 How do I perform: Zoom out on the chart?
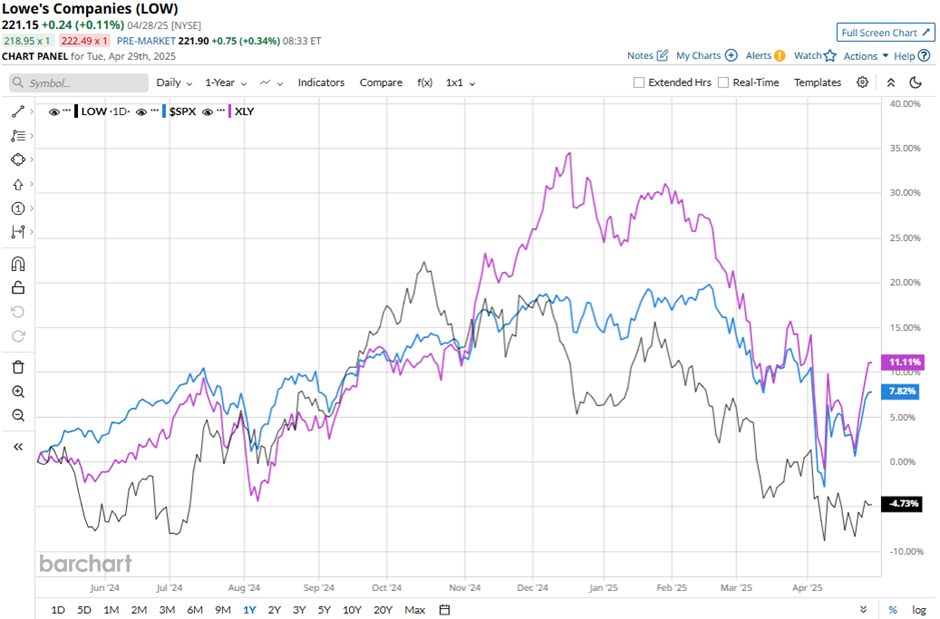pyautogui.click(x=18, y=415)
